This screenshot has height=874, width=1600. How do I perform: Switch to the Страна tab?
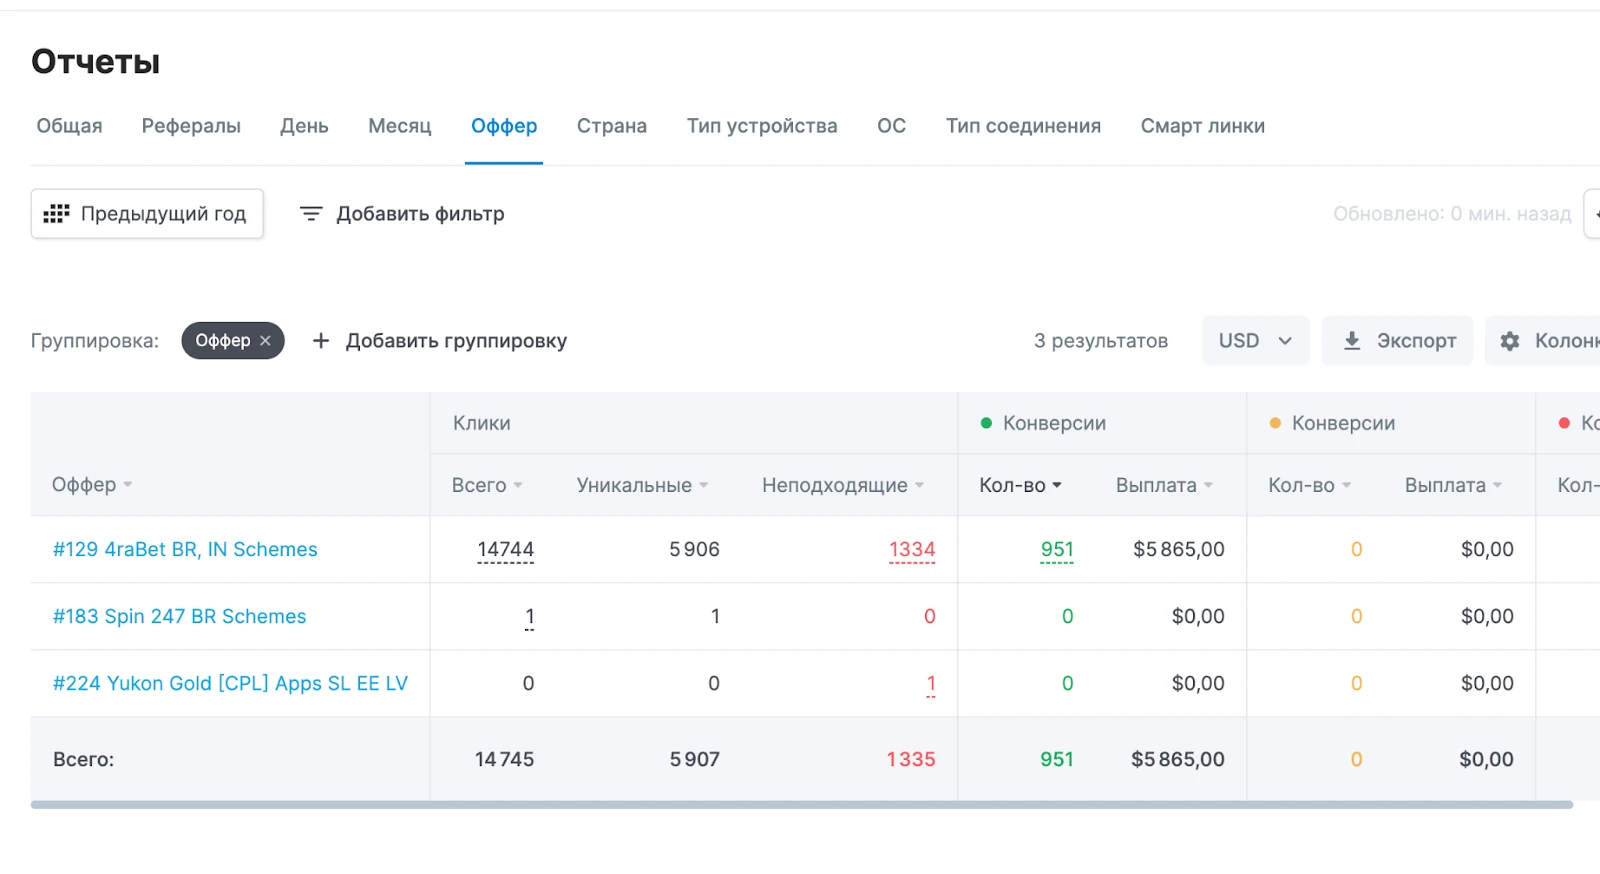click(x=612, y=126)
